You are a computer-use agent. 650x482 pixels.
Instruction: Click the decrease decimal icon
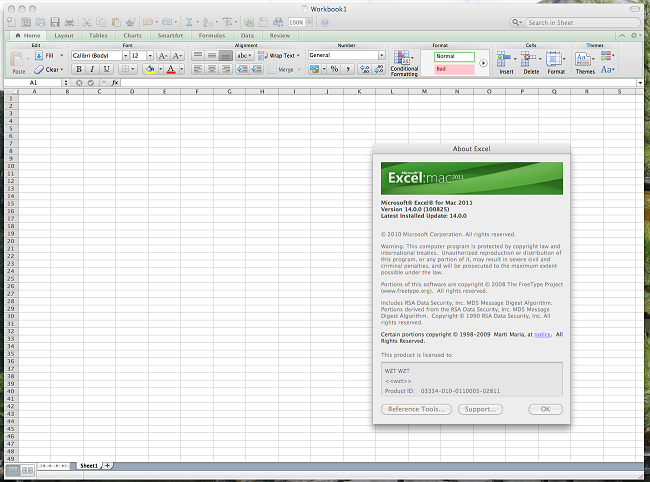point(379,69)
